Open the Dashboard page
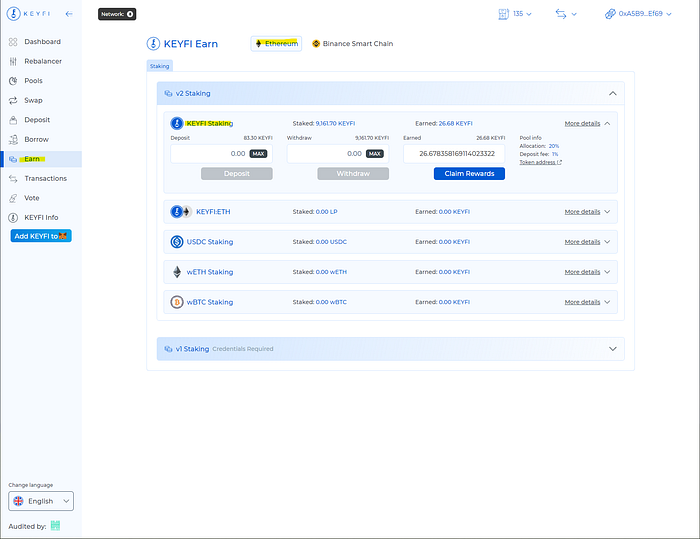The image size is (700, 539). click(41, 42)
